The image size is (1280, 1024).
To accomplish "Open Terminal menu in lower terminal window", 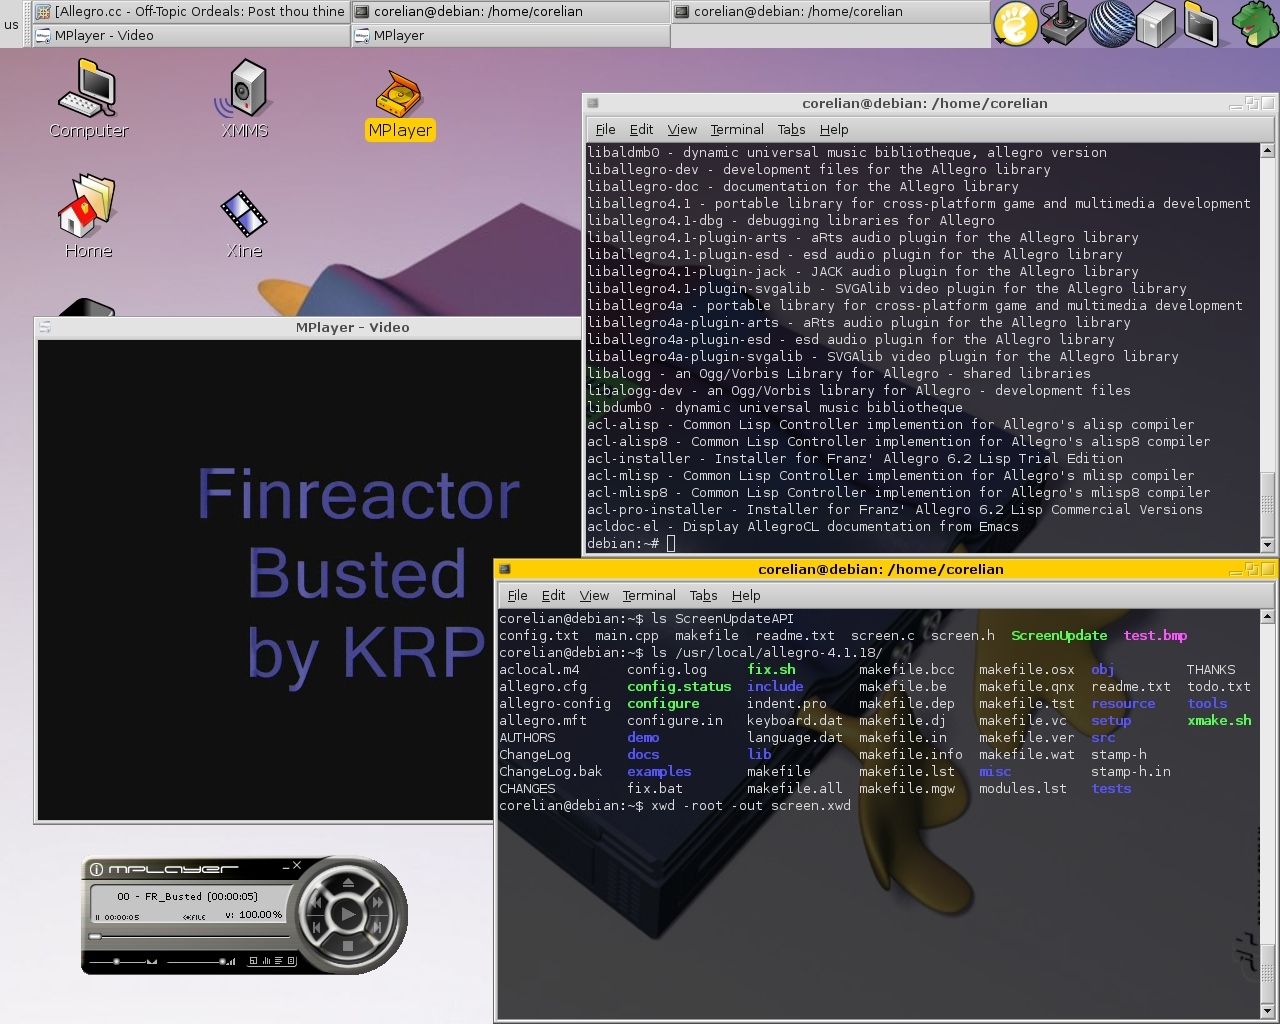I will click(648, 595).
